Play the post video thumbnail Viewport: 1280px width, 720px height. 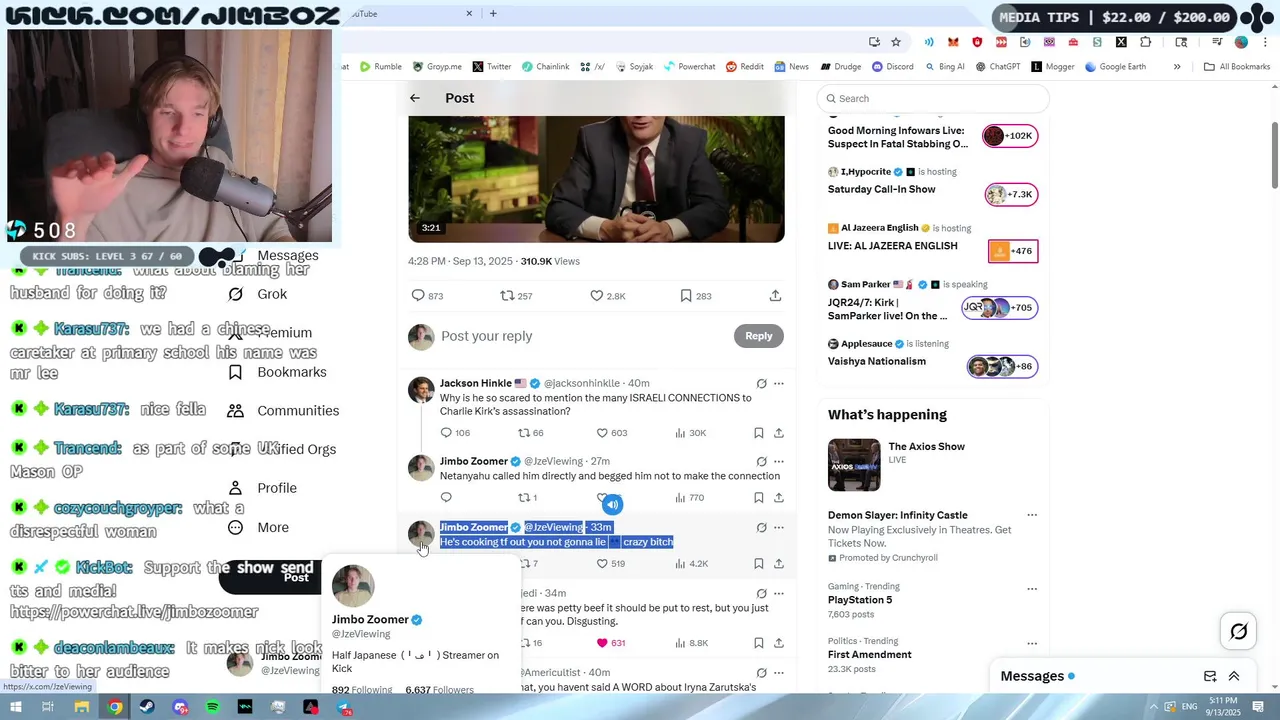coord(596,179)
